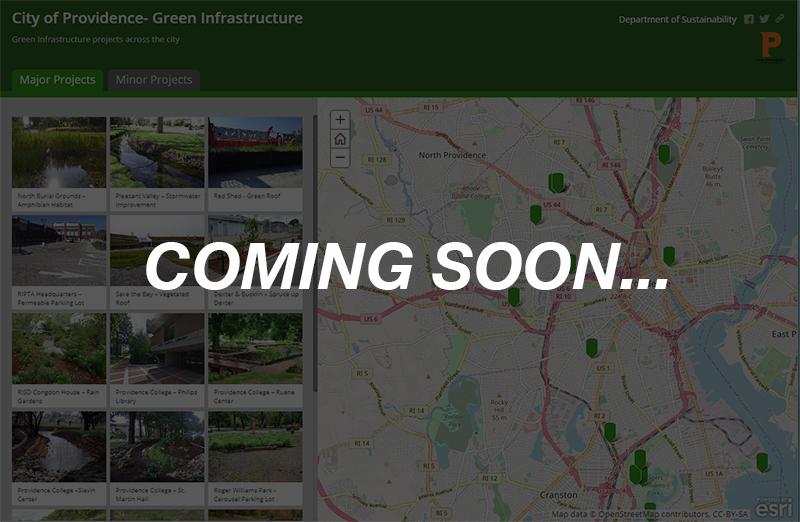Open the City of Providence P logo
Screen dimensions: 800x522
[x=771, y=47]
